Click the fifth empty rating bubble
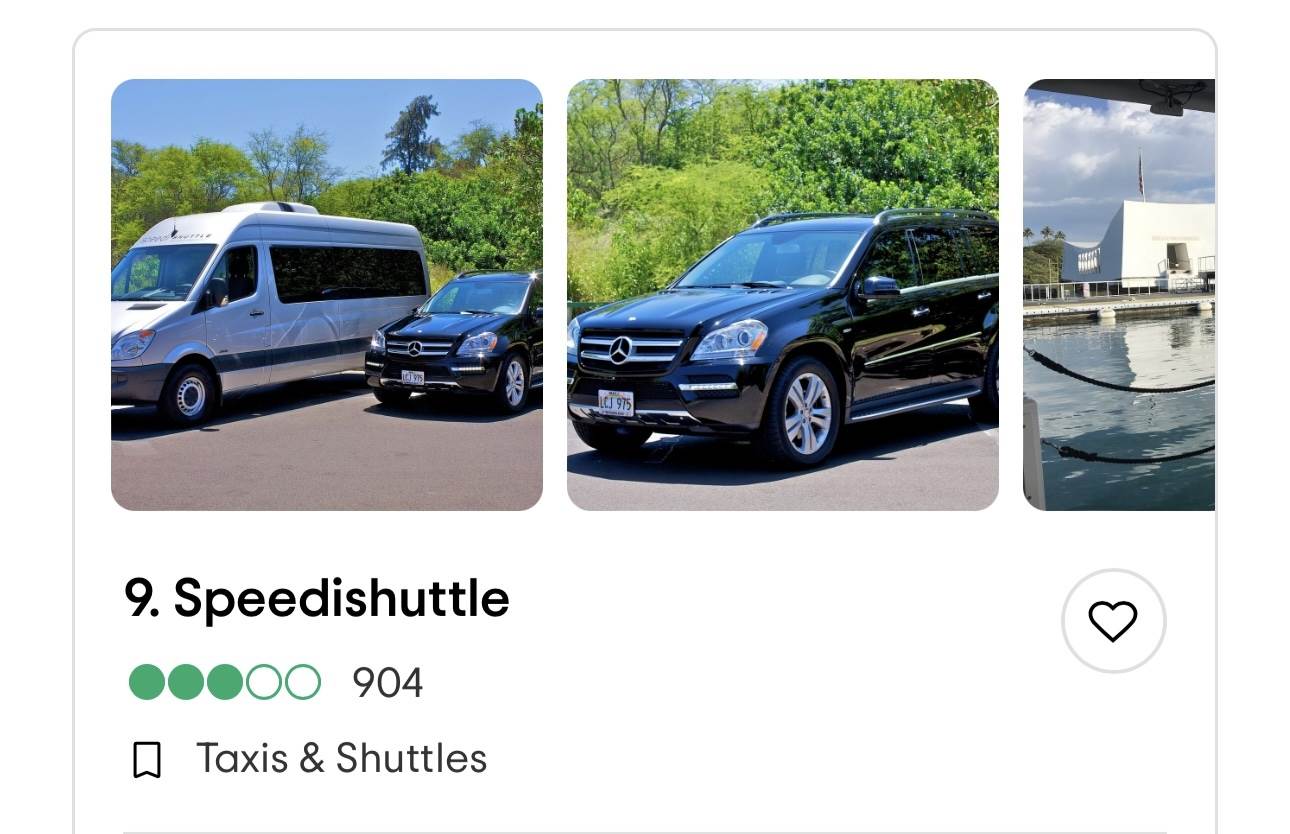1290x834 pixels. [303, 682]
